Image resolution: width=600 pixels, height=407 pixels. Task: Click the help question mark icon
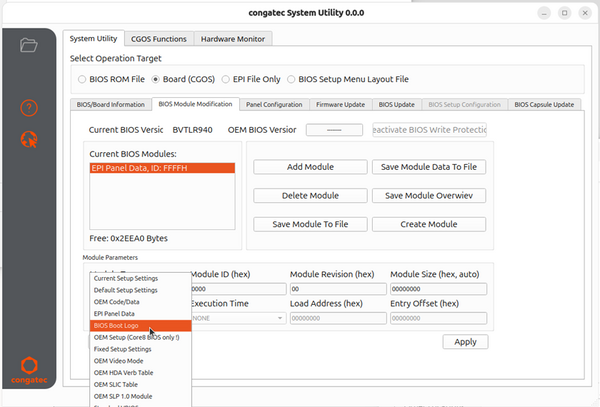click(x=28, y=108)
